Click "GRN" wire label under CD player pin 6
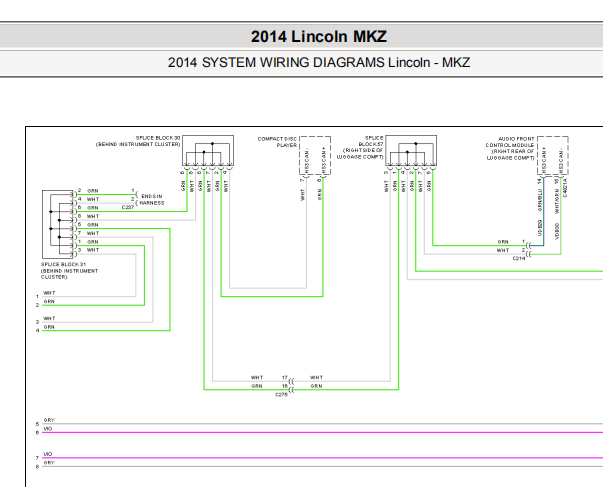The width and height of the screenshot is (603, 487). (320, 194)
